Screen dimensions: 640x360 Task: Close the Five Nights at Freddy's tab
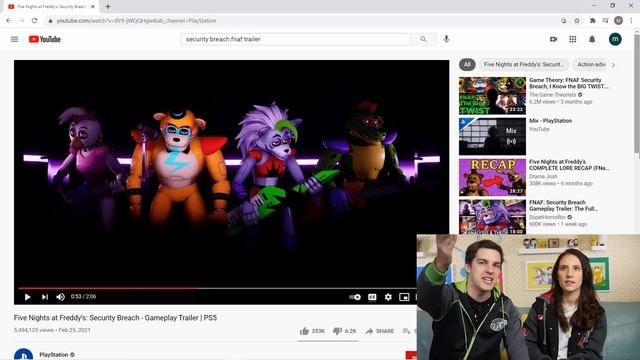pos(93,7)
